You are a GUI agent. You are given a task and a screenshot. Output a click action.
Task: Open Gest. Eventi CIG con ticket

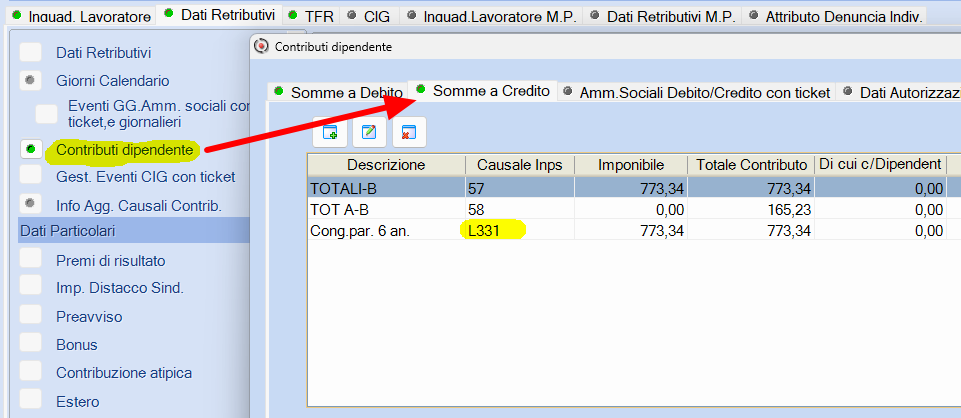[x=146, y=177]
